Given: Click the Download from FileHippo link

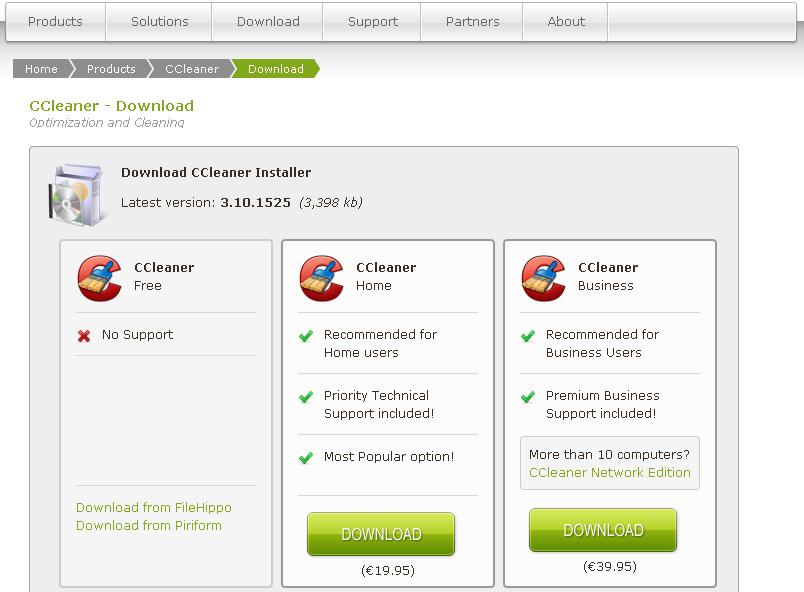Looking at the screenshot, I should coord(154,507).
